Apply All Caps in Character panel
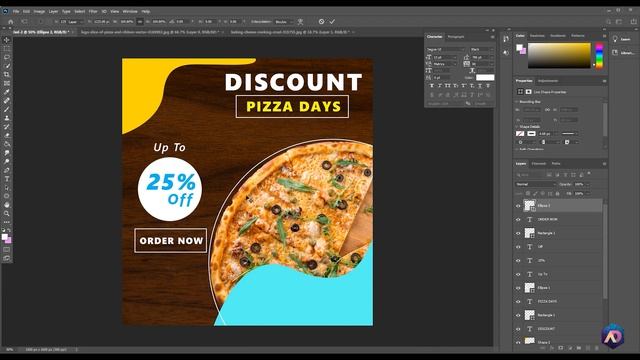Viewport: 640px width, 360px height. pyautogui.click(x=448, y=86)
